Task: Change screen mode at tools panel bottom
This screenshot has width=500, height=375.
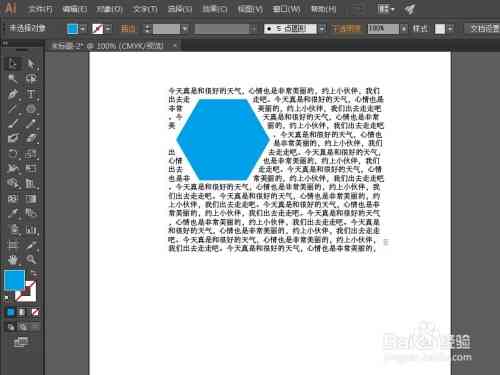Action: [21, 342]
